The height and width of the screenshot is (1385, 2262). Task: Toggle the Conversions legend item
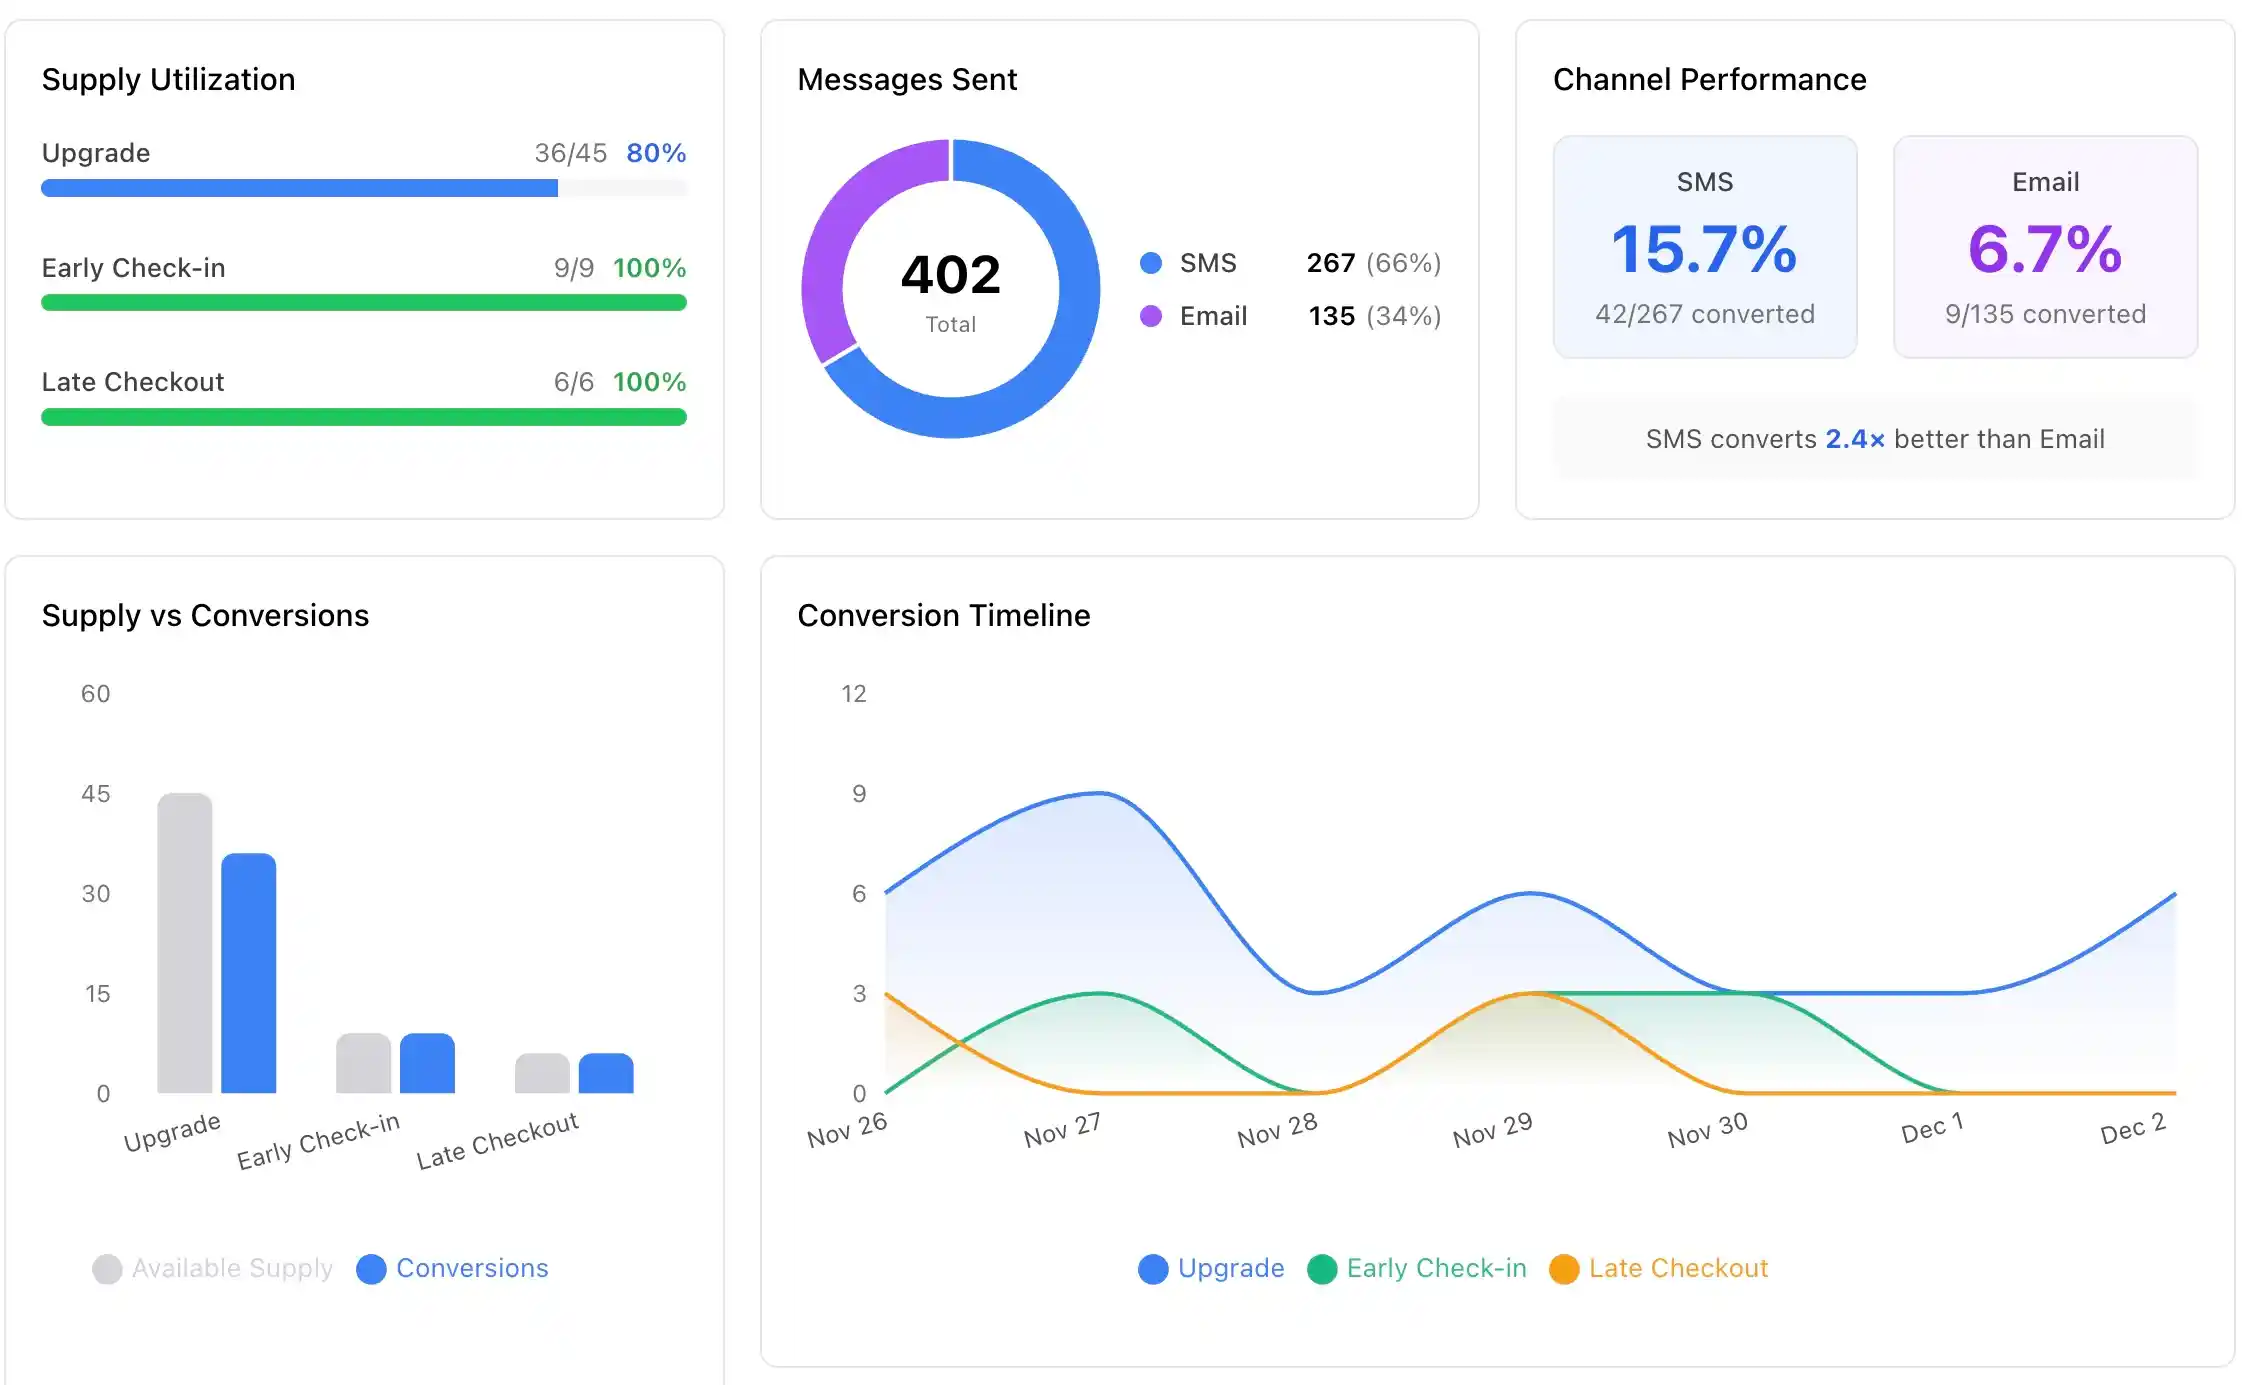pyautogui.click(x=453, y=1268)
